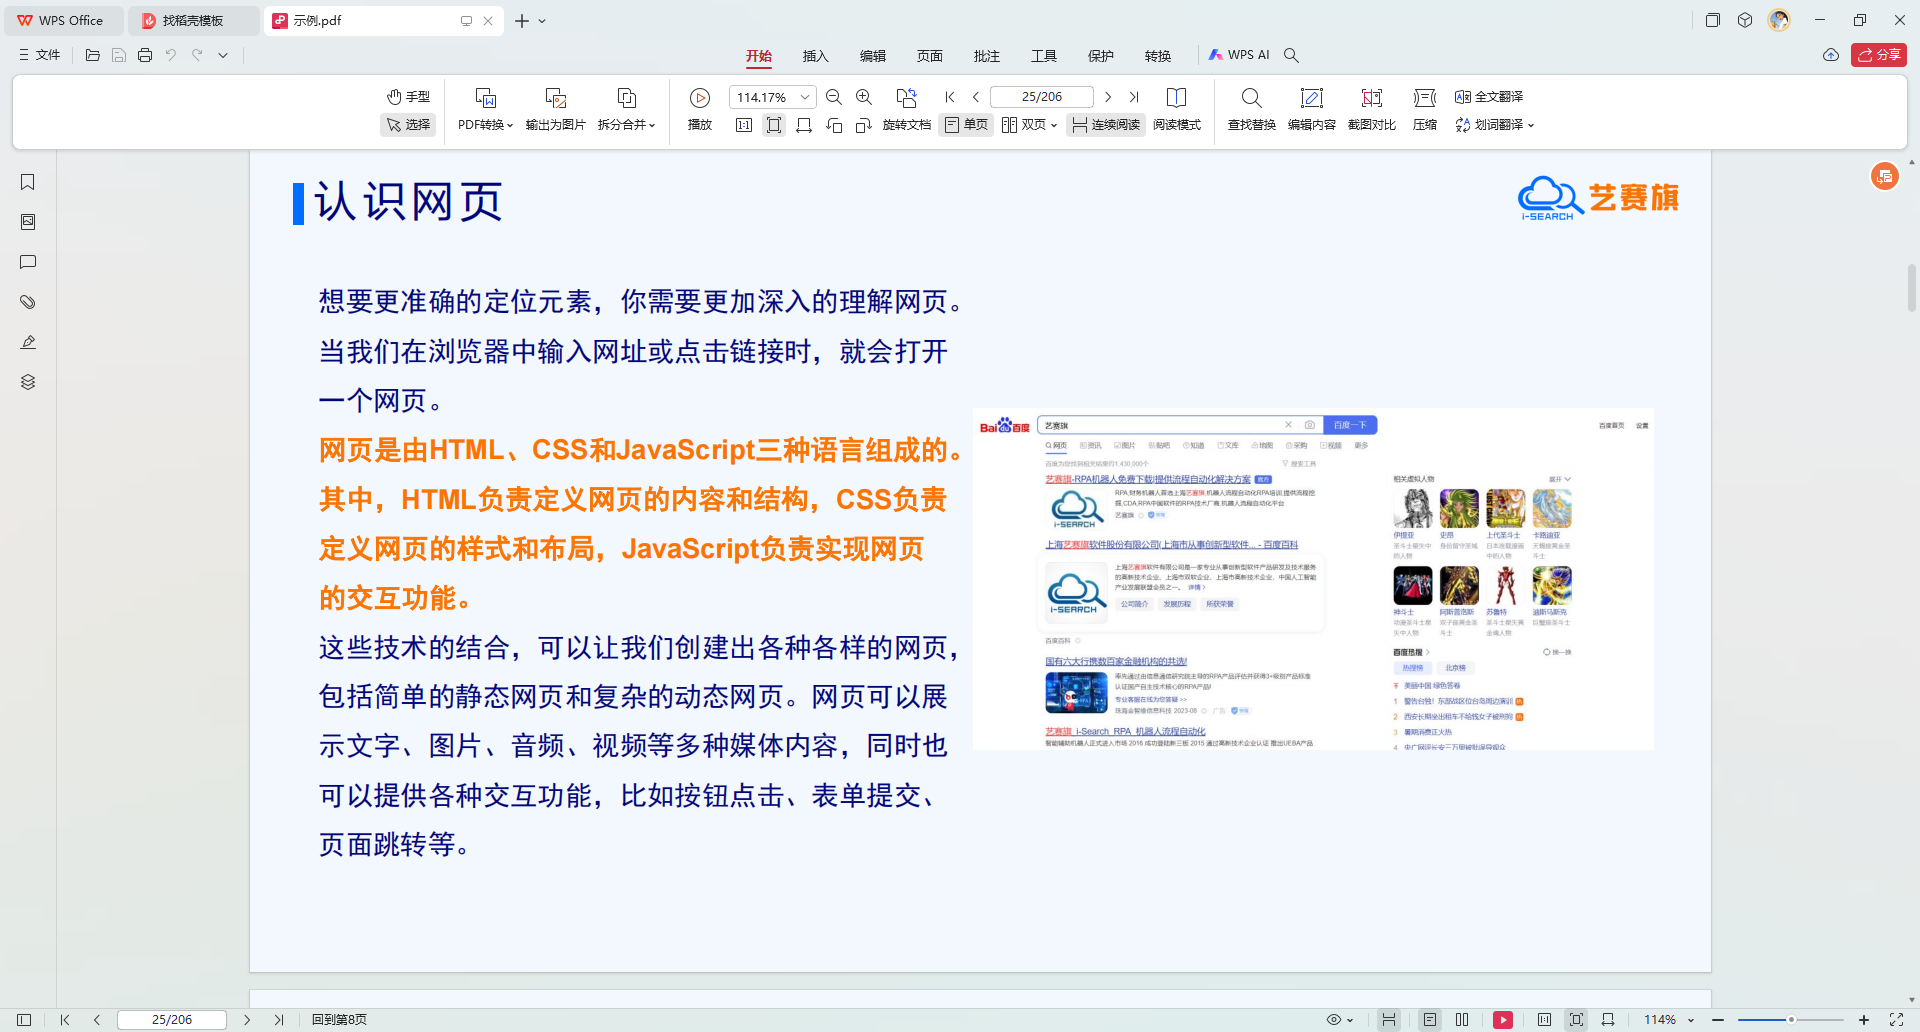Screen dimensions: 1920x1032
Task: Expand the 划词翻译 dropdown
Action: [x=1494, y=125]
